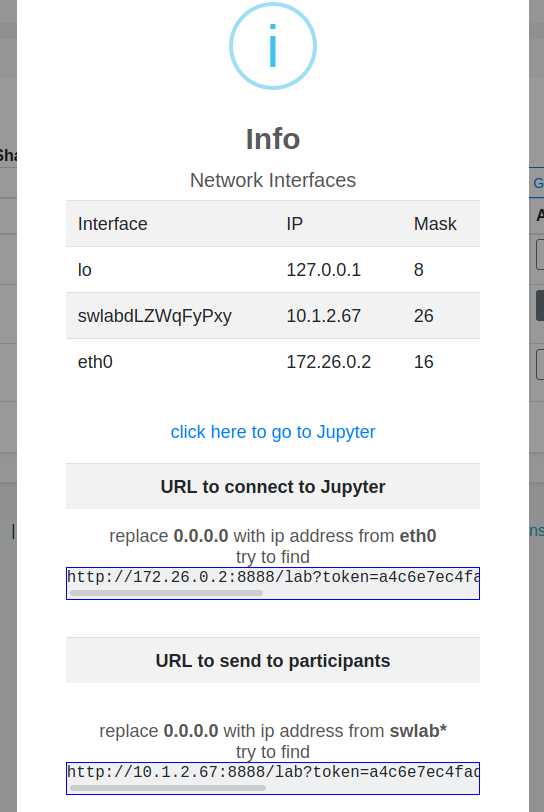
Task: Click the 10.1.2.67 IP cell in table
Action: click(323, 316)
